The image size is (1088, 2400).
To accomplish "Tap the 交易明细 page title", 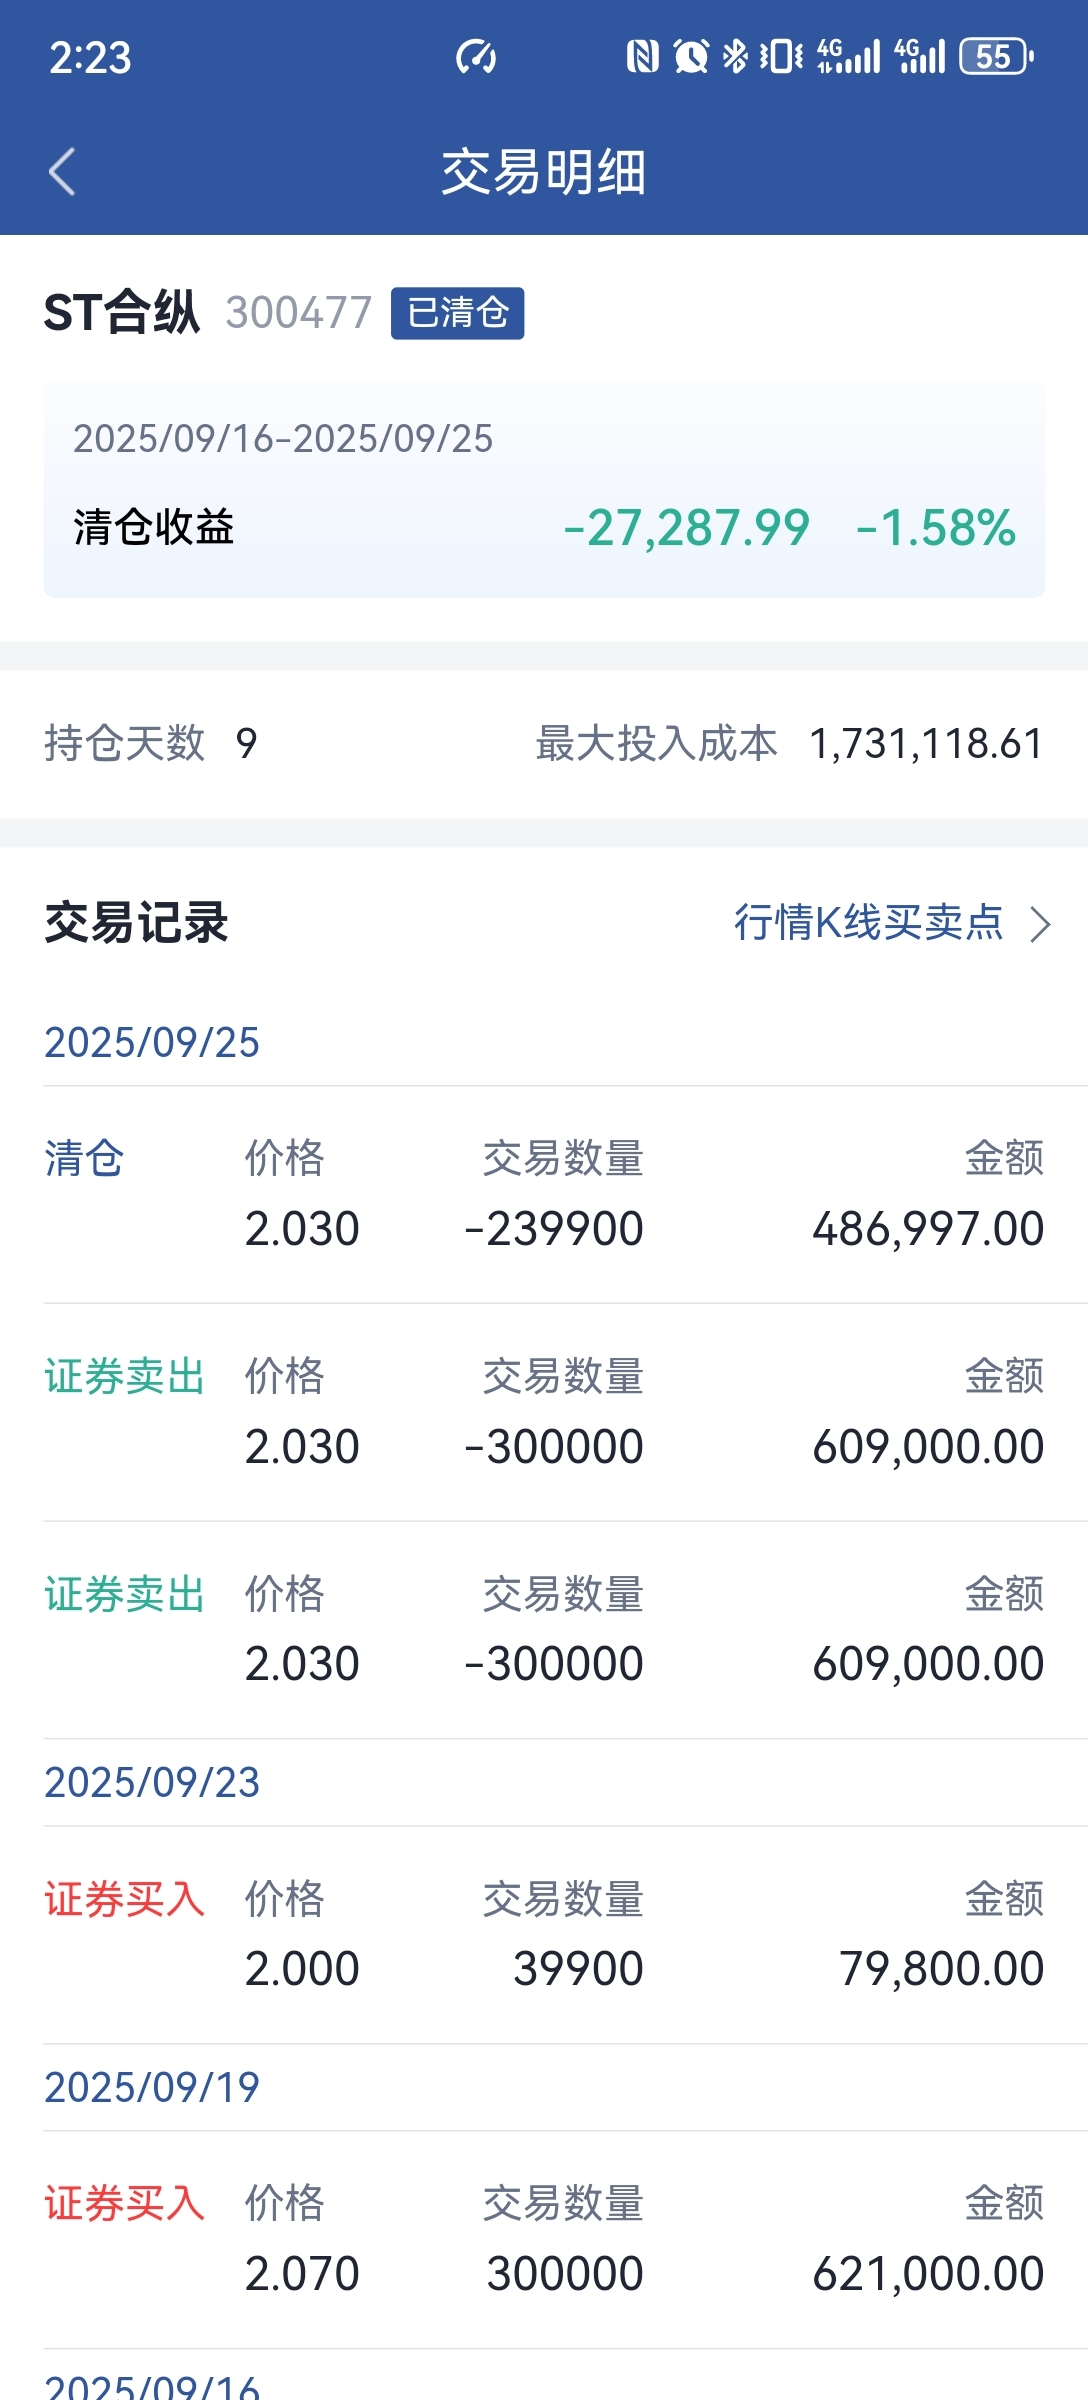I will (544, 172).
